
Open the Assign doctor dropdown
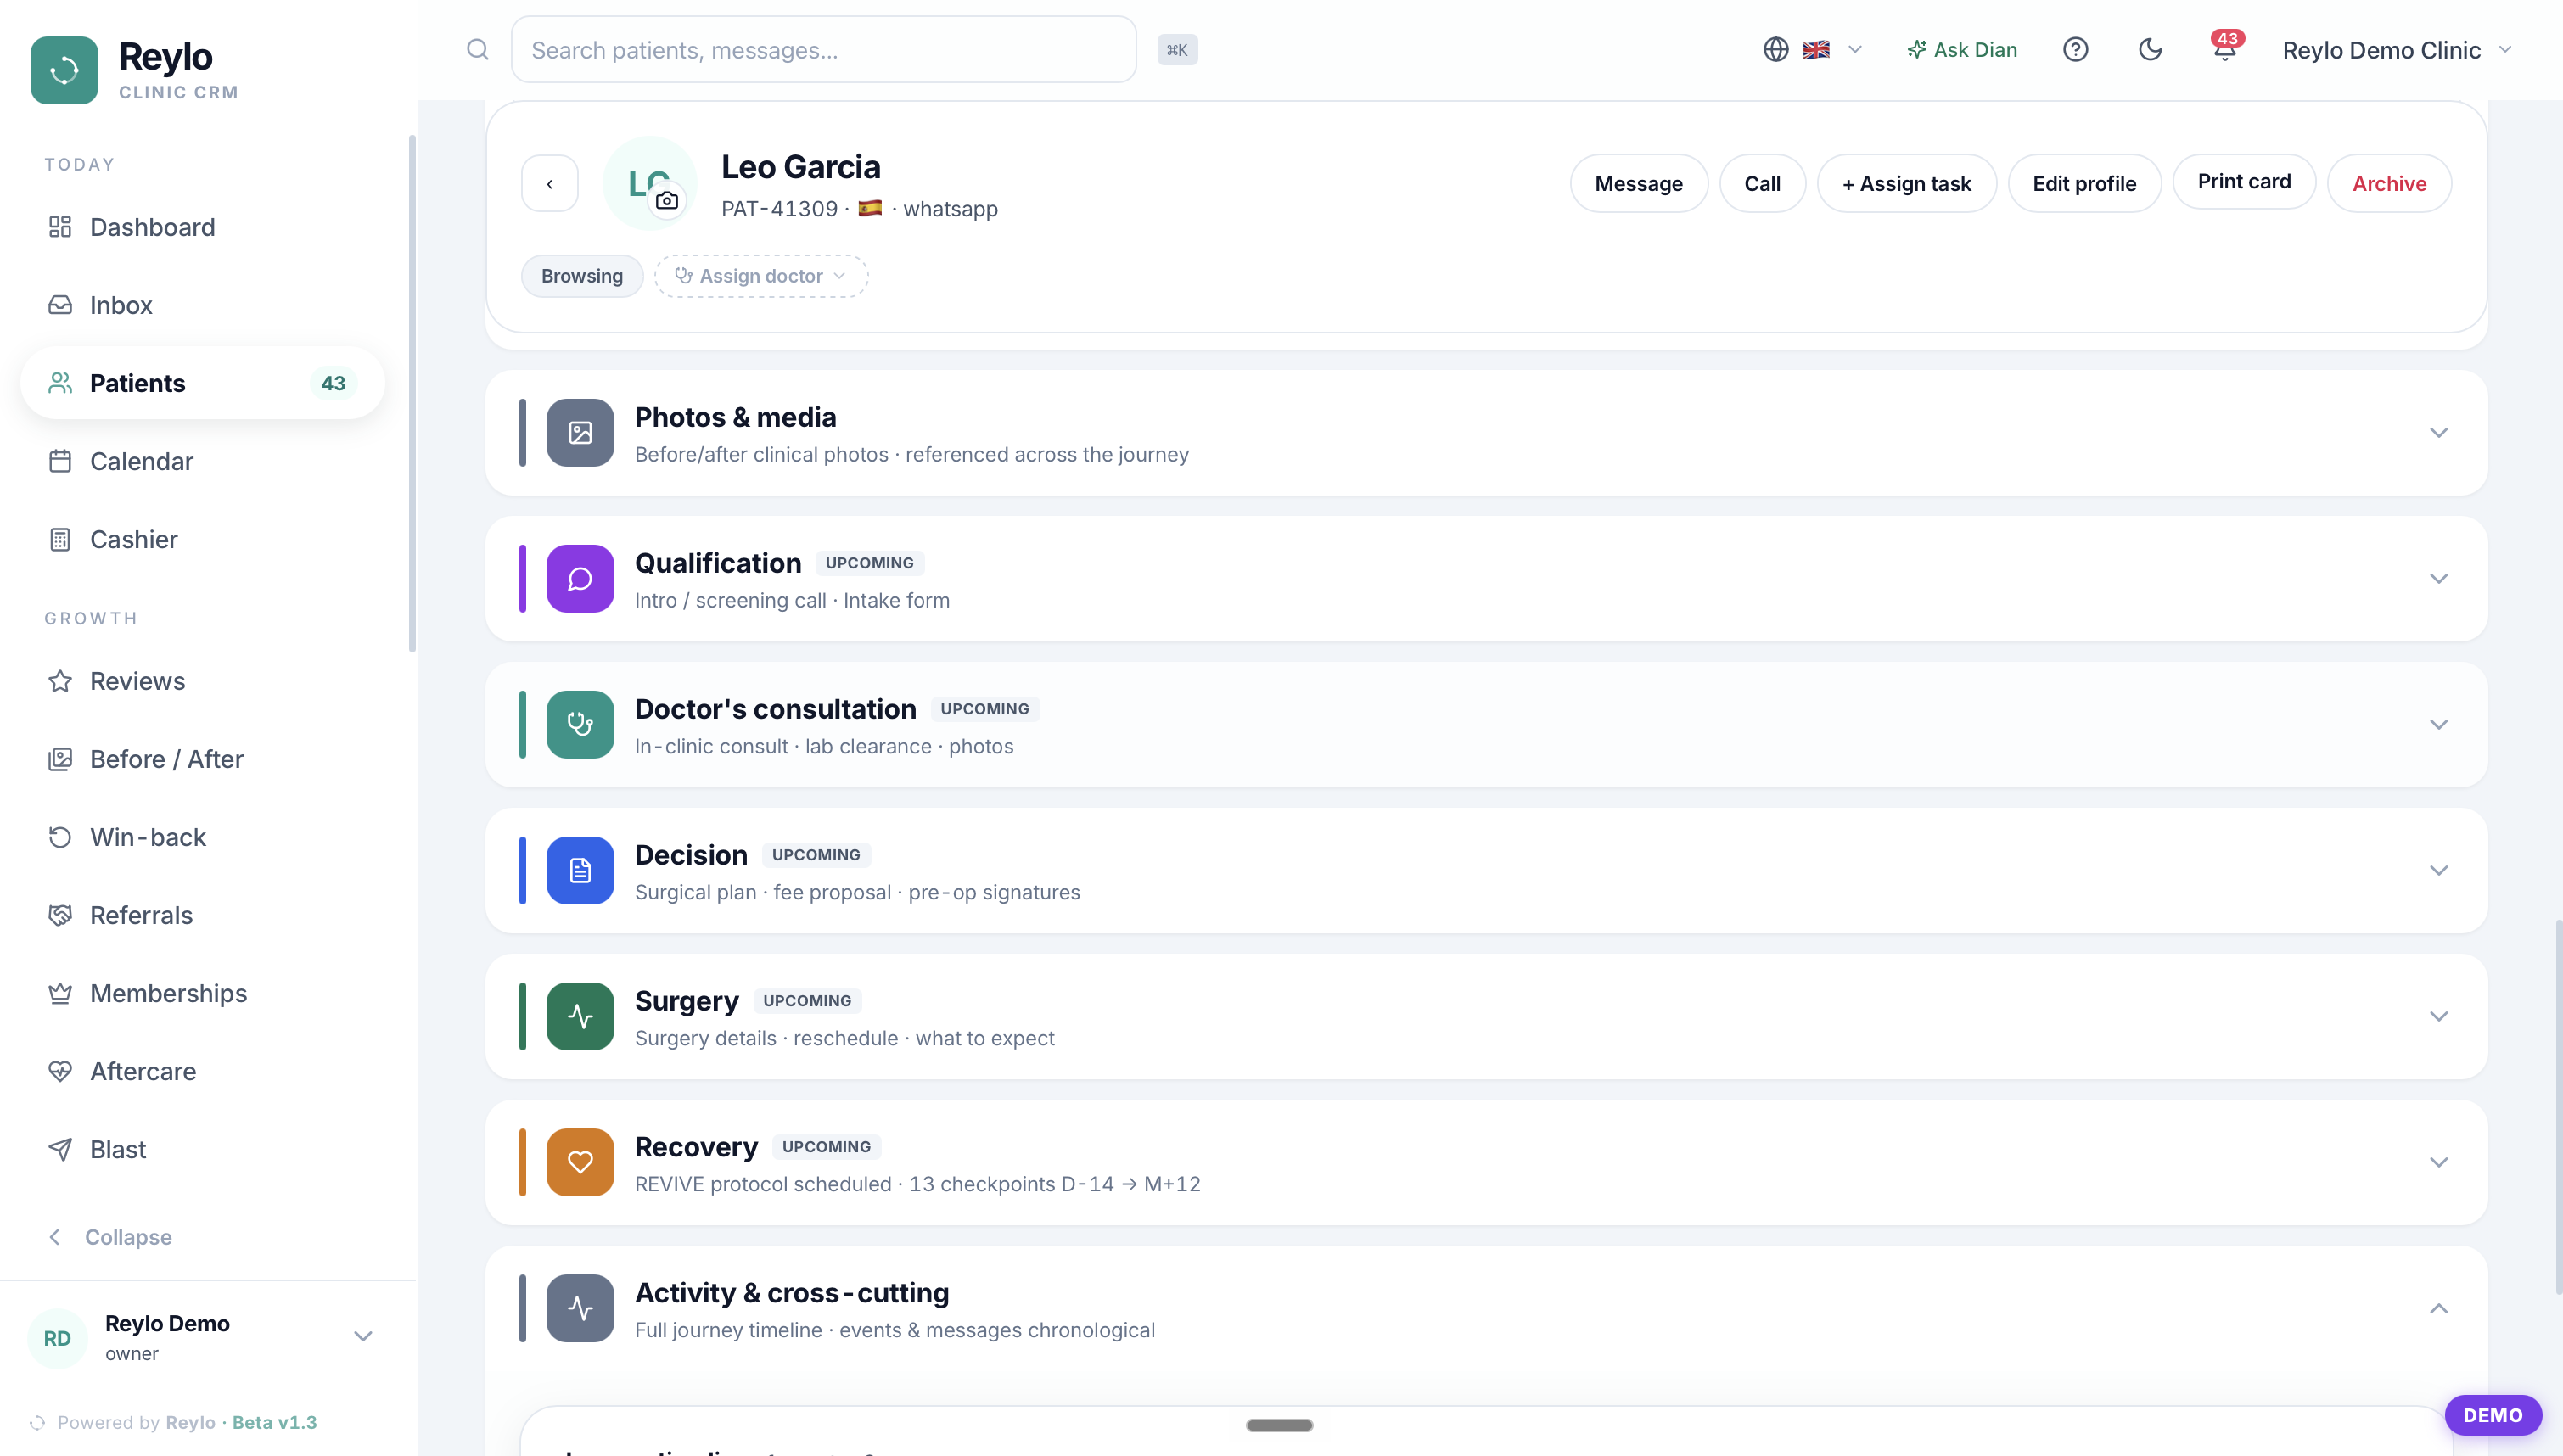click(x=761, y=276)
